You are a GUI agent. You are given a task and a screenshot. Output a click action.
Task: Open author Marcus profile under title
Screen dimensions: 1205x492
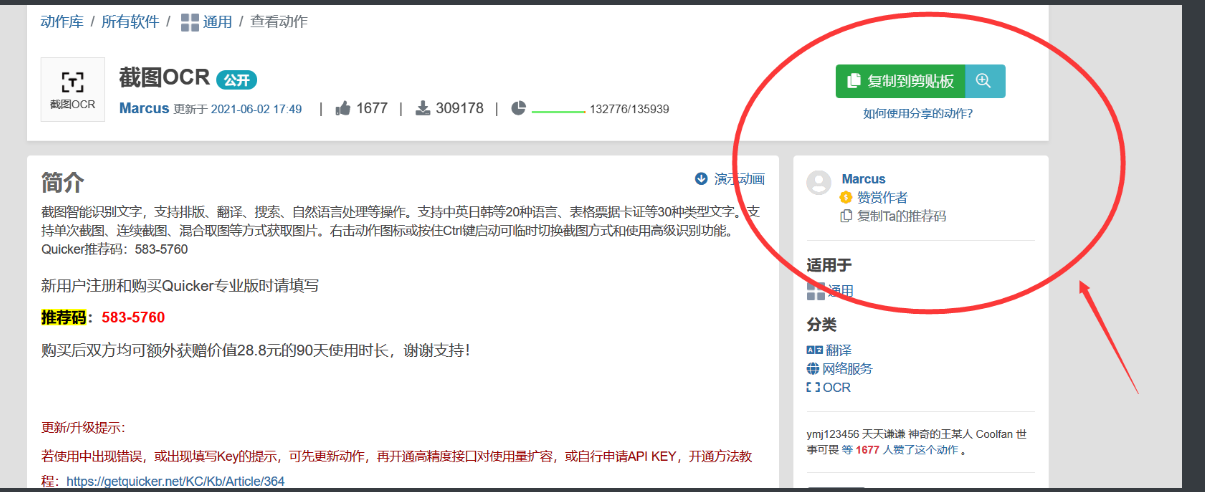coord(144,108)
